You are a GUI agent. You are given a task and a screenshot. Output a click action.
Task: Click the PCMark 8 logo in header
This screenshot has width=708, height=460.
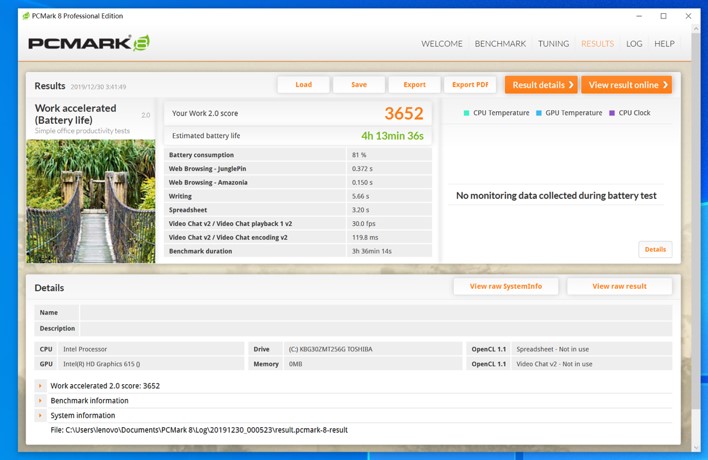pos(88,43)
